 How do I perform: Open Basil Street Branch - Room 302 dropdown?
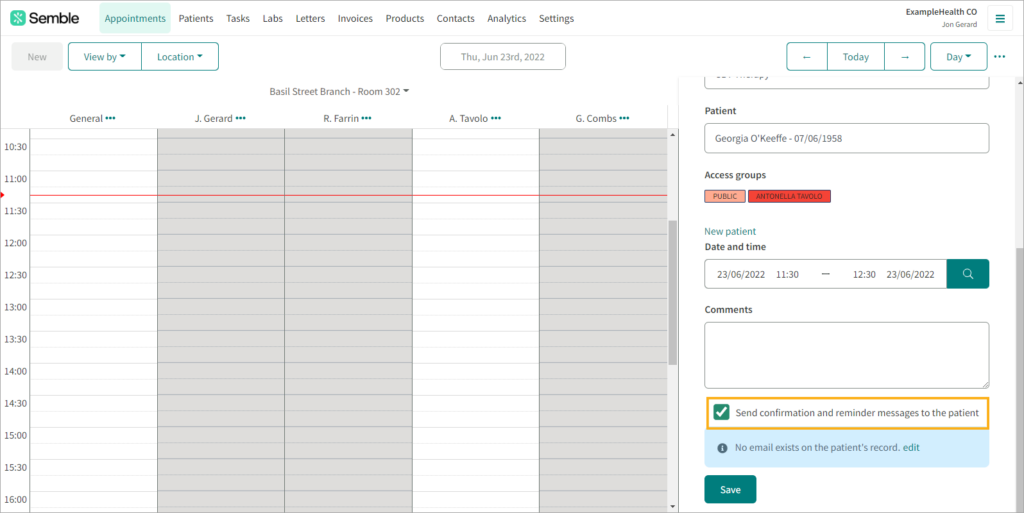tap(339, 91)
